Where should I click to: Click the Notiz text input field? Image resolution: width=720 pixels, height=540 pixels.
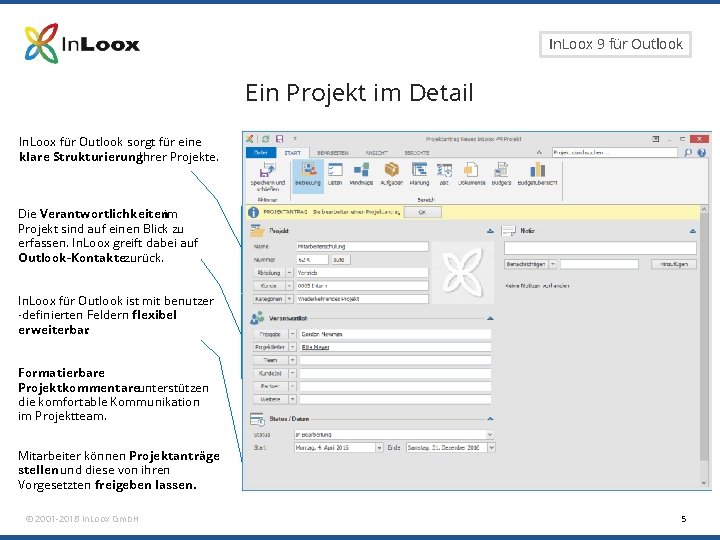coord(600,248)
